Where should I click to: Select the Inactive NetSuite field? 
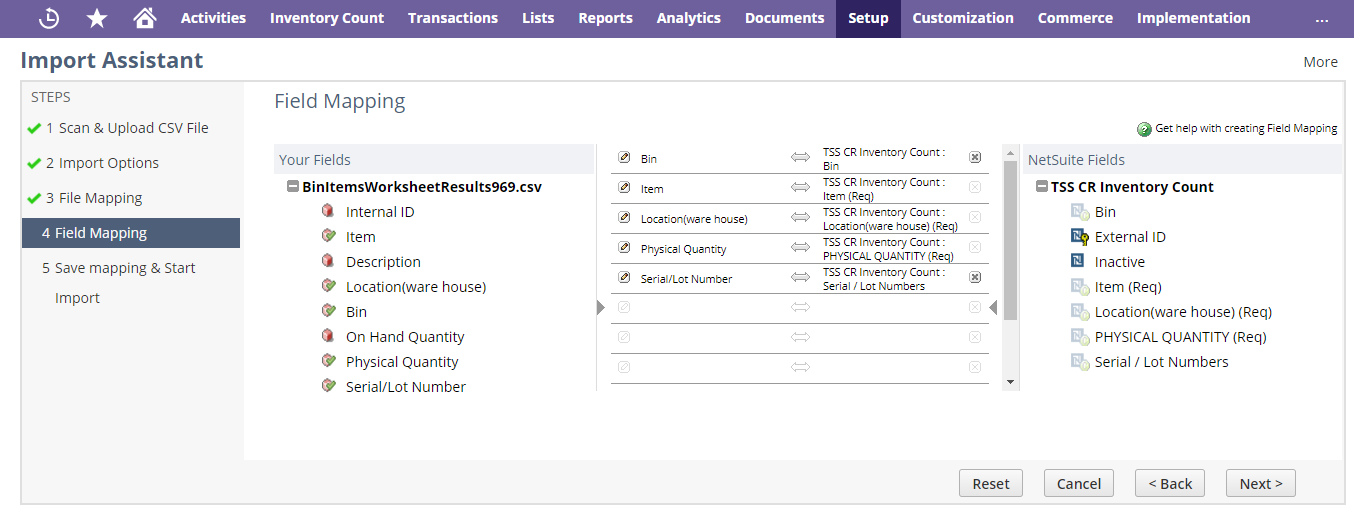tap(1119, 262)
